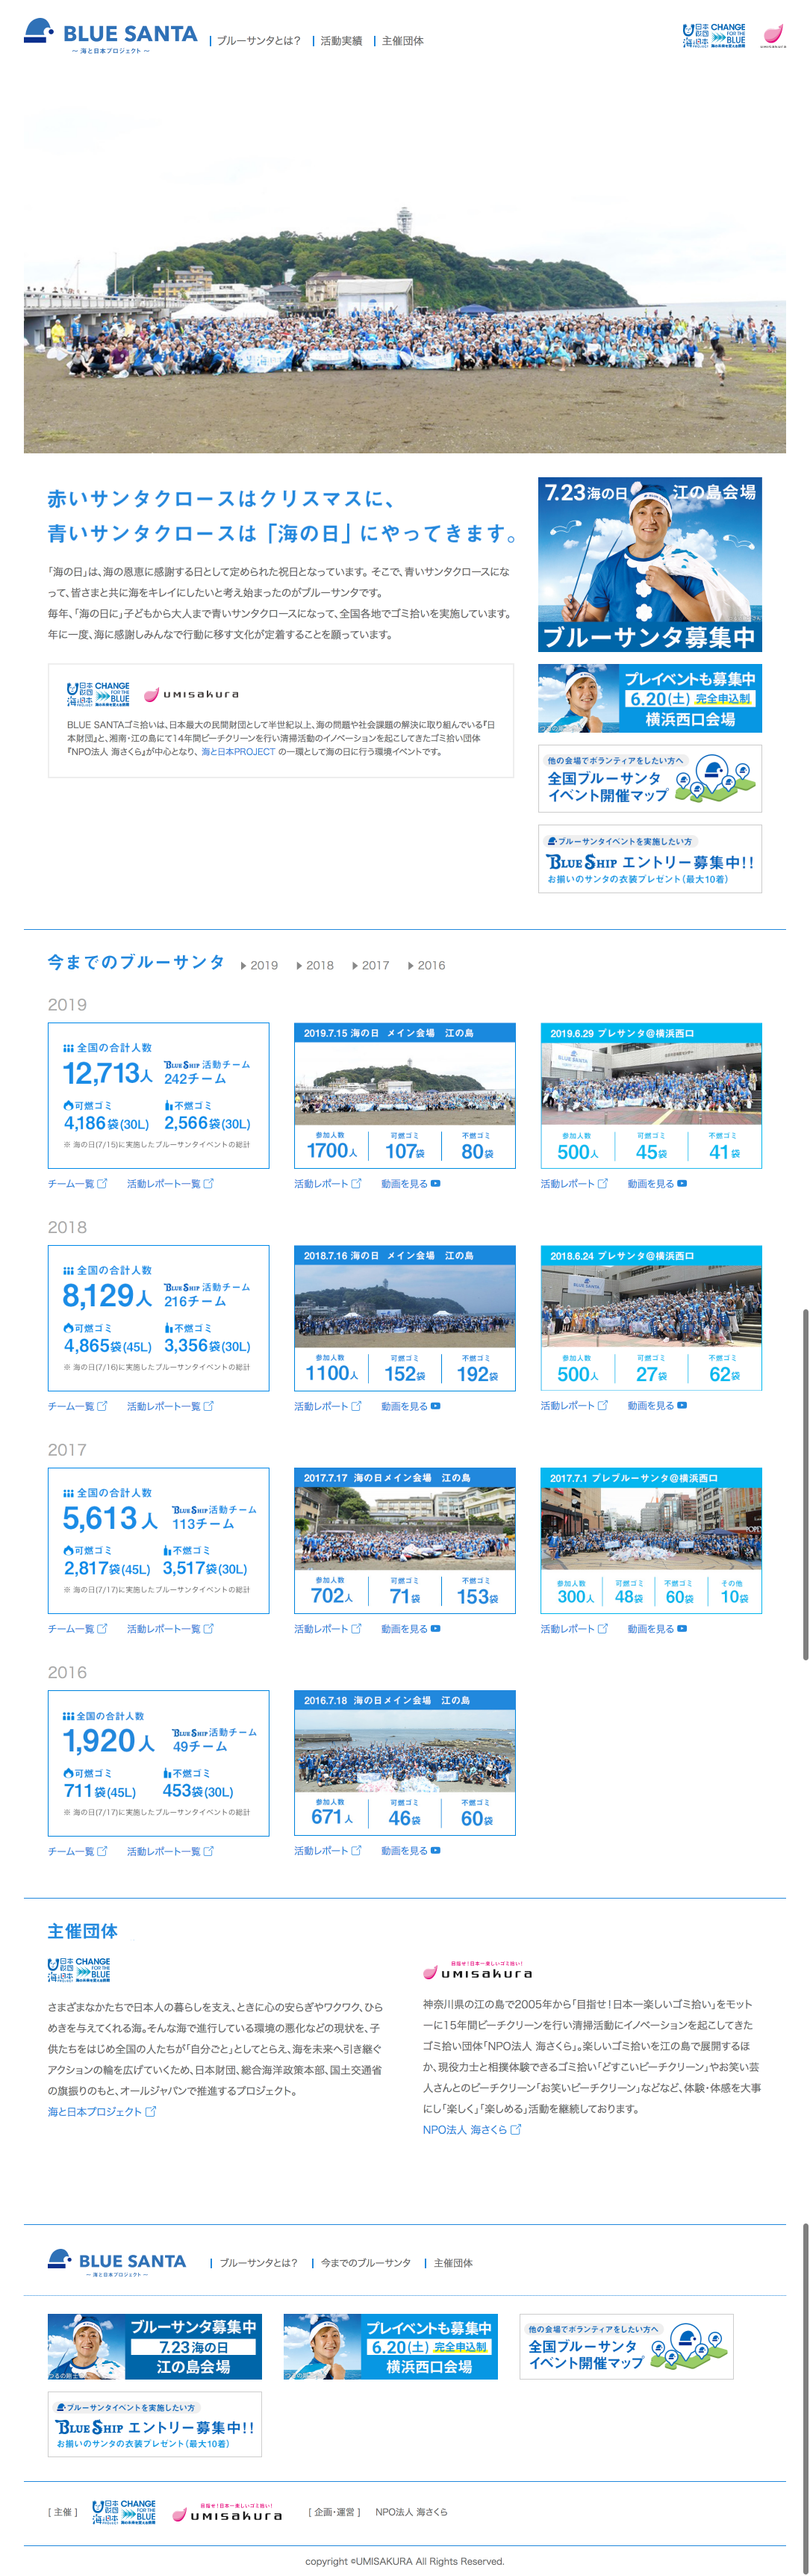
Task: Open 2018 活動レポート一覧 link
Action: click(x=169, y=1406)
